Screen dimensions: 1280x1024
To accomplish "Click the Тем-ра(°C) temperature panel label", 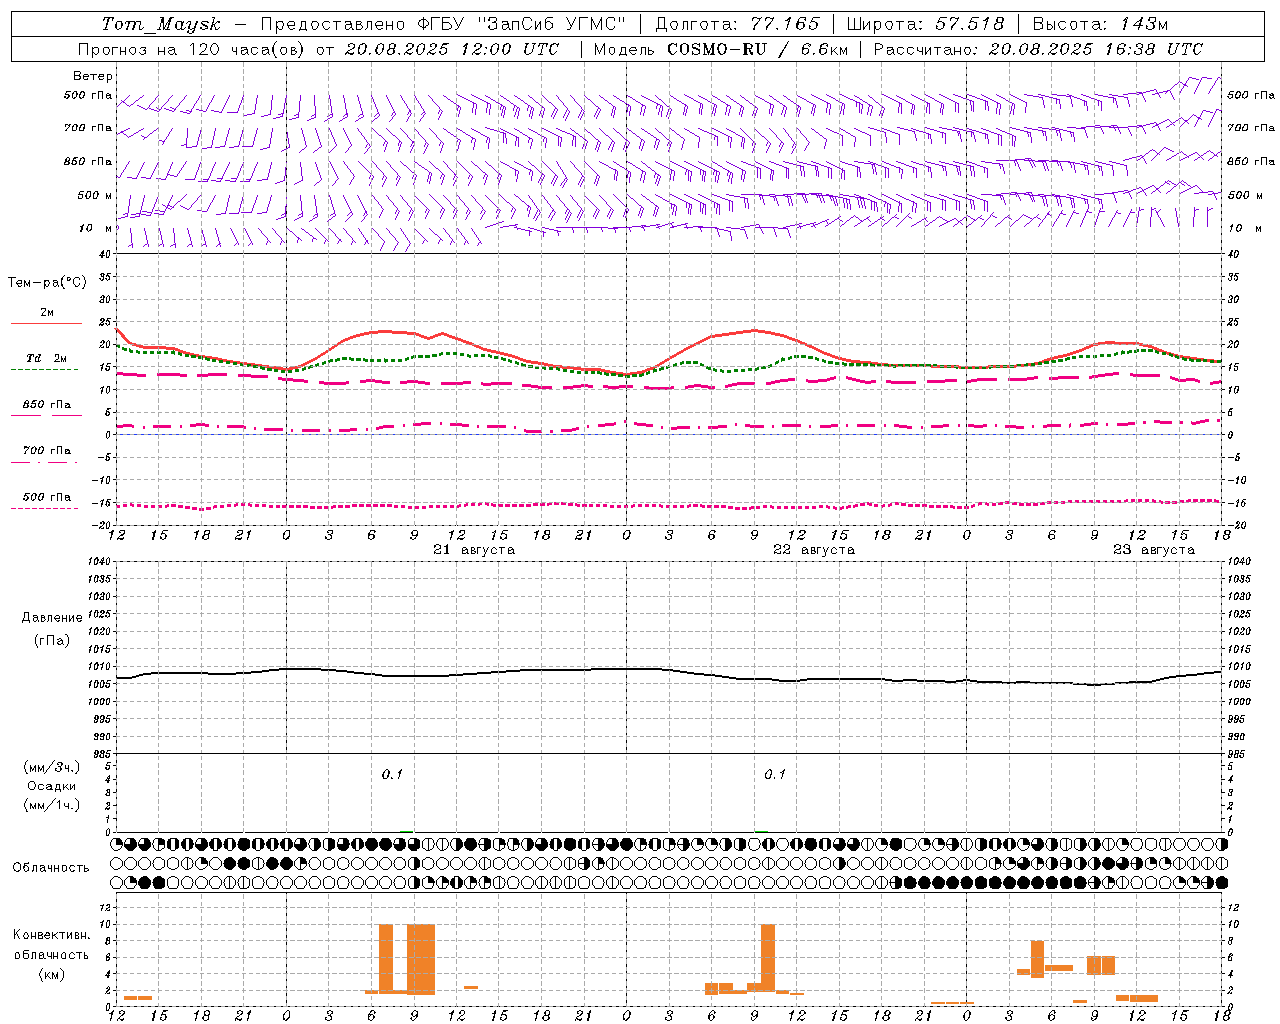I will 47,283.
